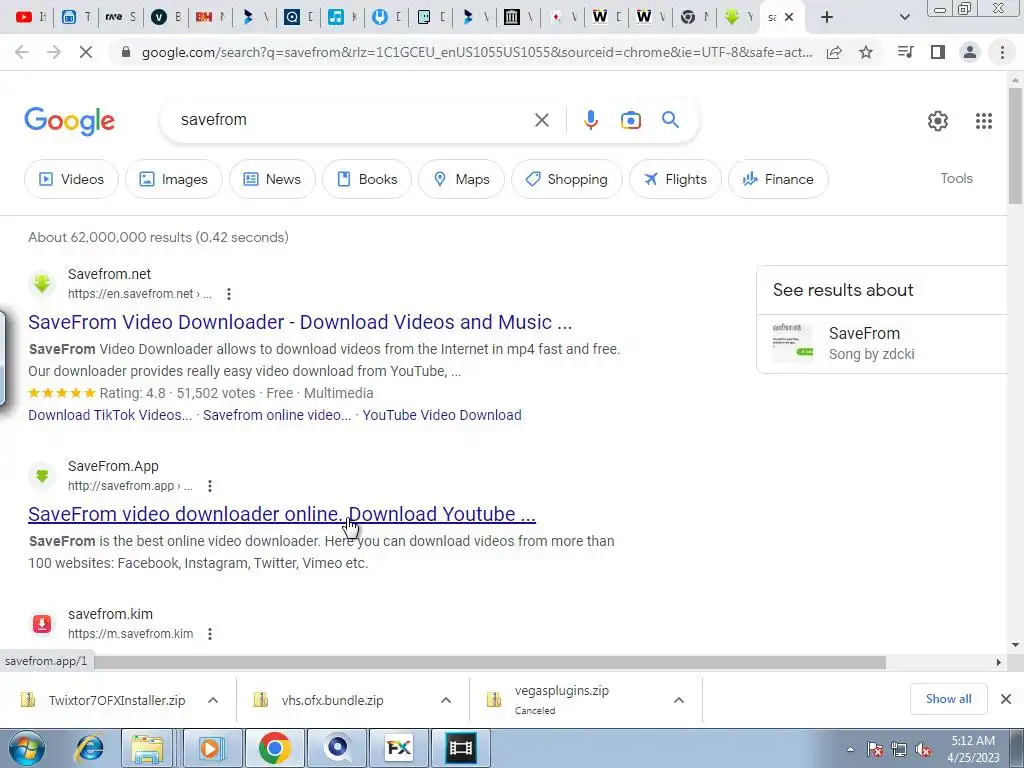
Task: Click the vertical page scrollbar
Action: click(1014, 145)
